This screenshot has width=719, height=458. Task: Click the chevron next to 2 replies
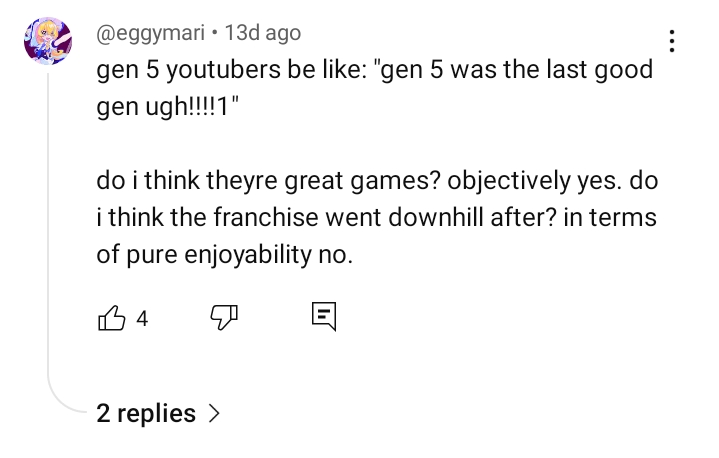click(x=213, y=413)
